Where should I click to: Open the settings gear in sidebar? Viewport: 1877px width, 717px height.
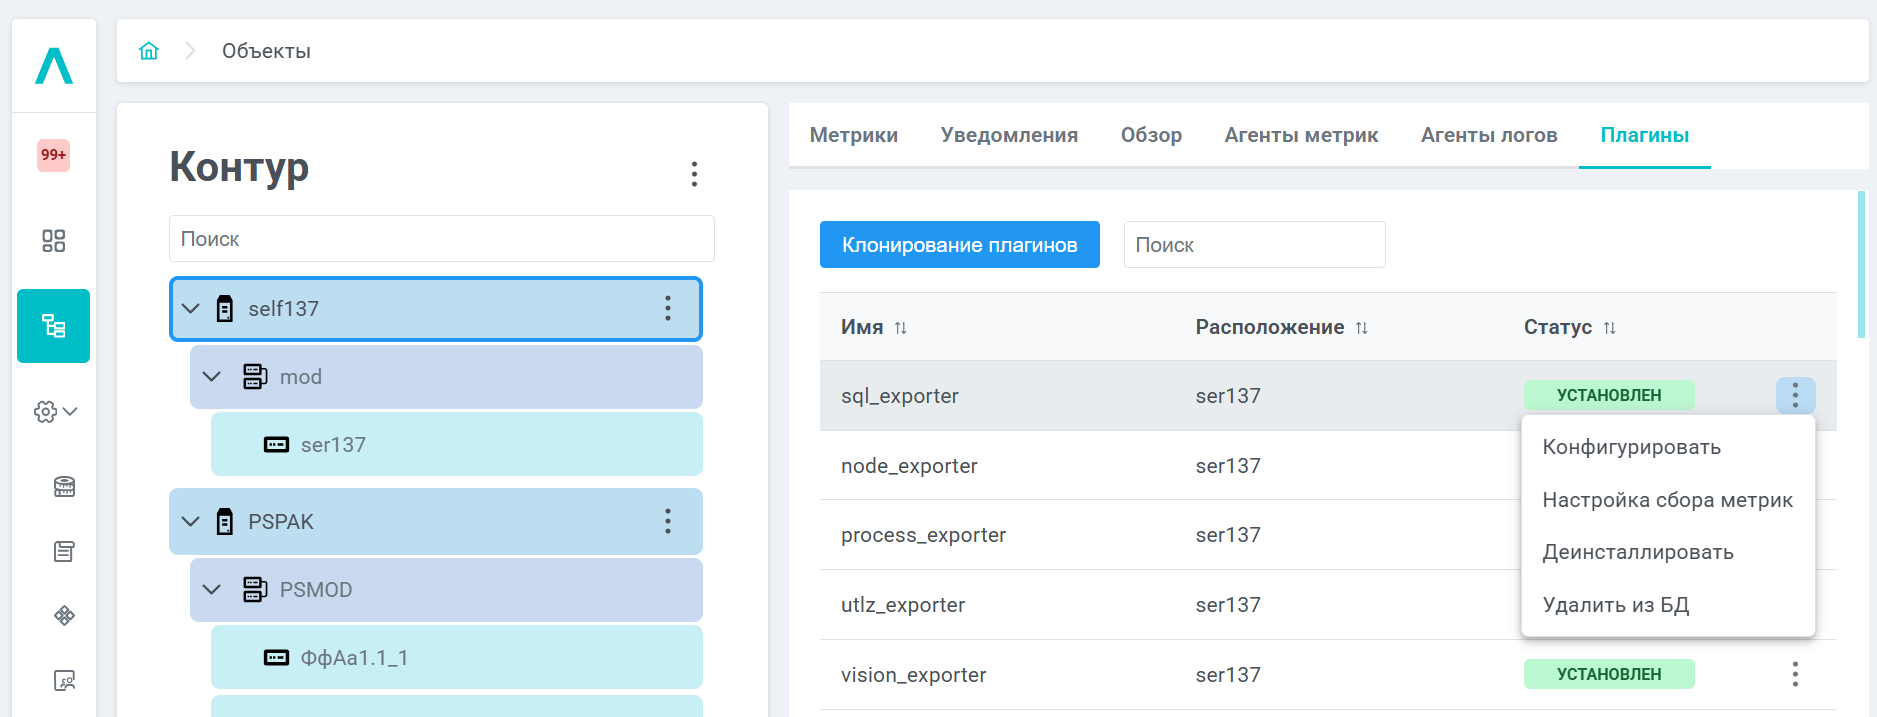(x=46, y=412)
